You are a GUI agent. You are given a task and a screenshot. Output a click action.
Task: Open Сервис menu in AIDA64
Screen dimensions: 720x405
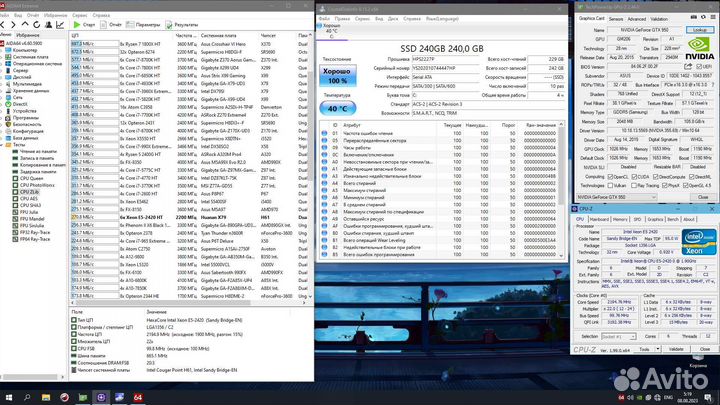79,15
